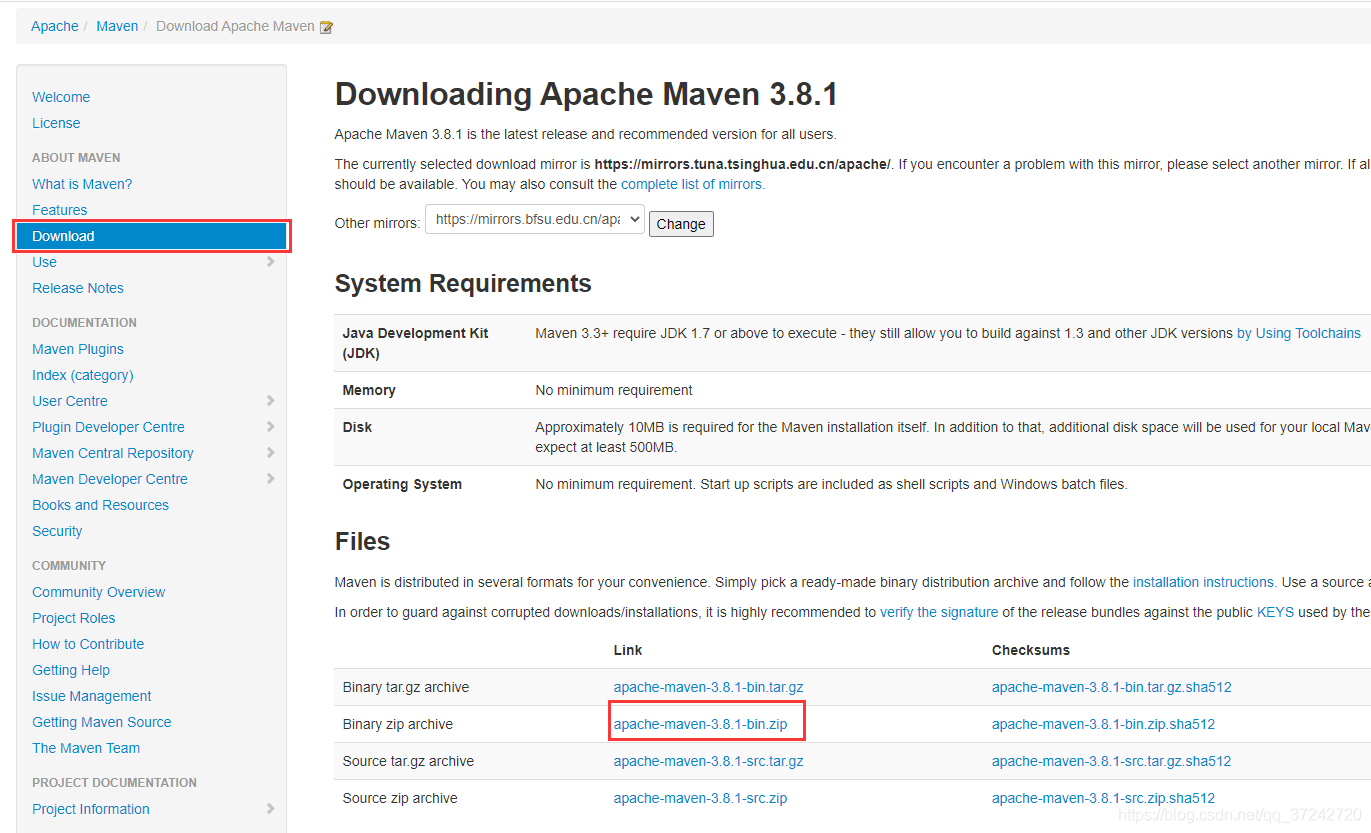Click the System Requirements heading
The image size is (1371, 833).
[463, 284]
